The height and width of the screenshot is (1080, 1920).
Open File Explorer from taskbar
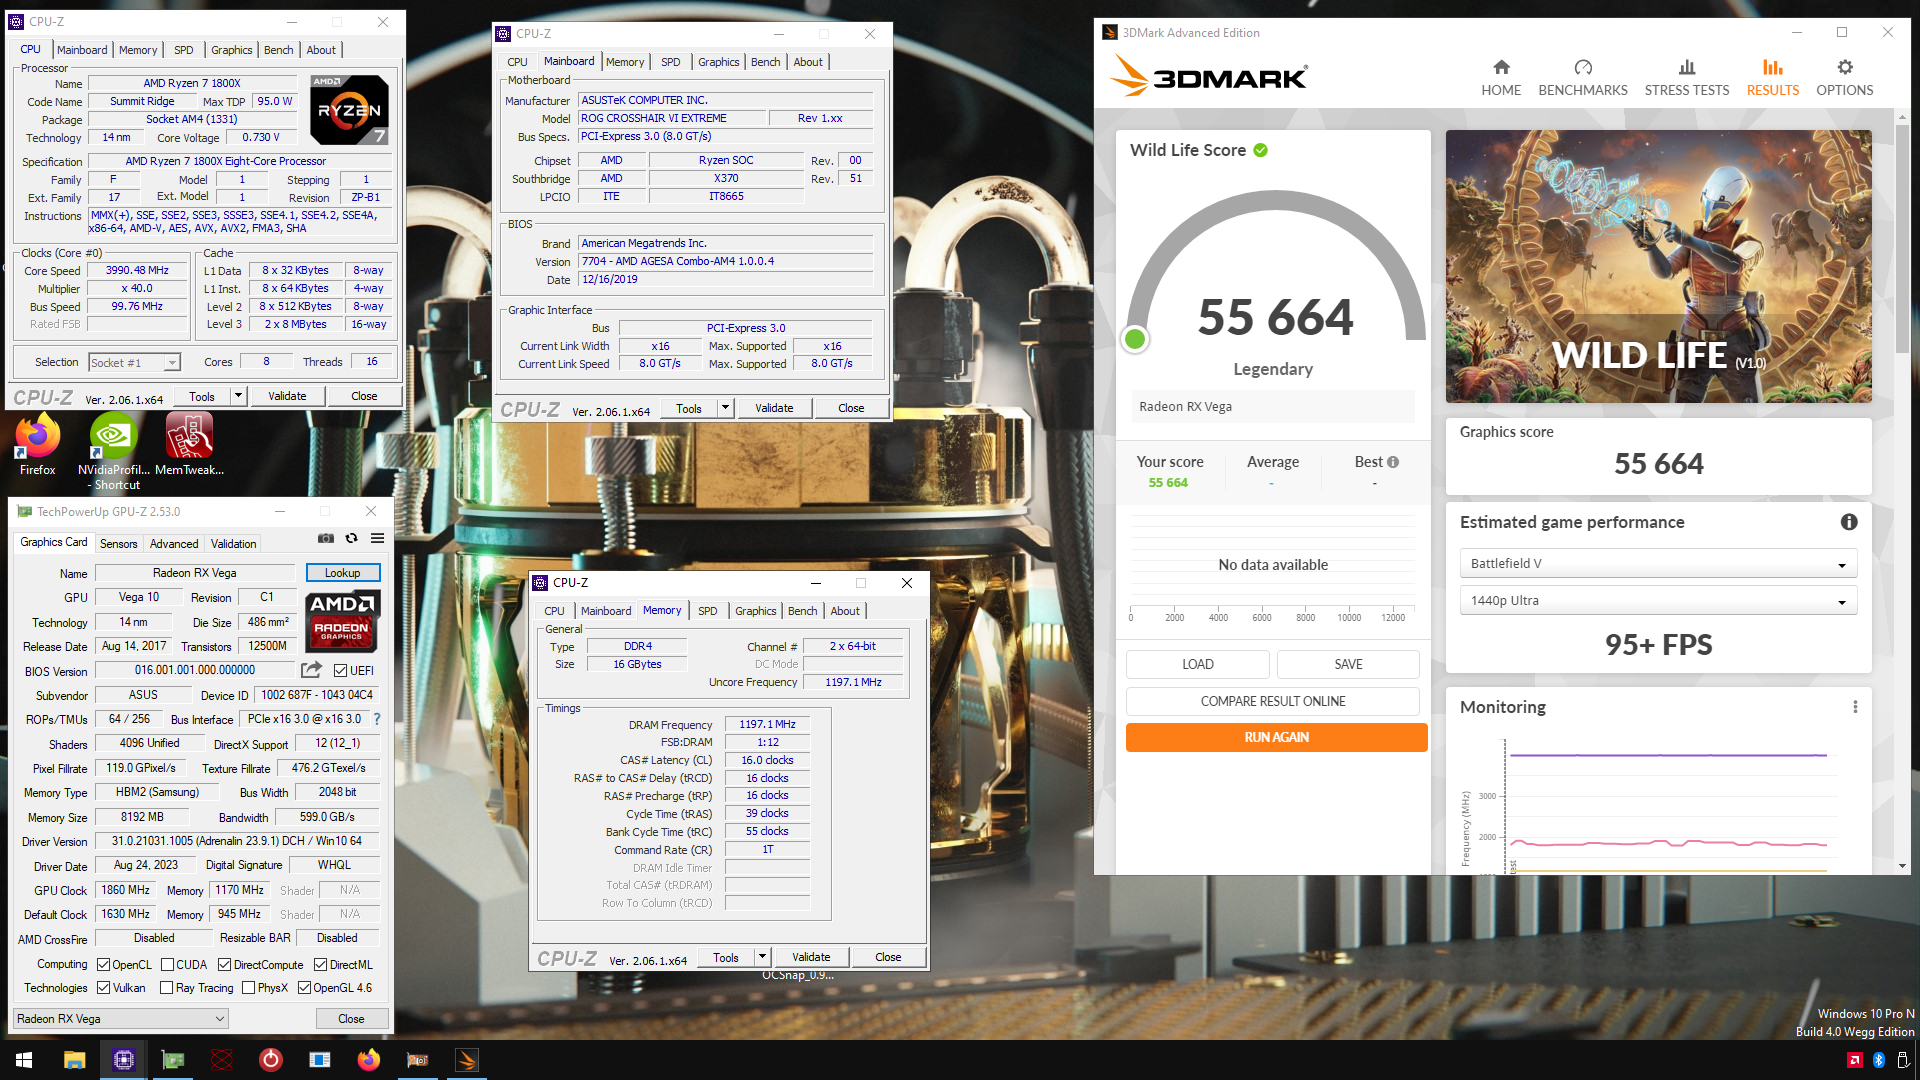[74, 1060]
